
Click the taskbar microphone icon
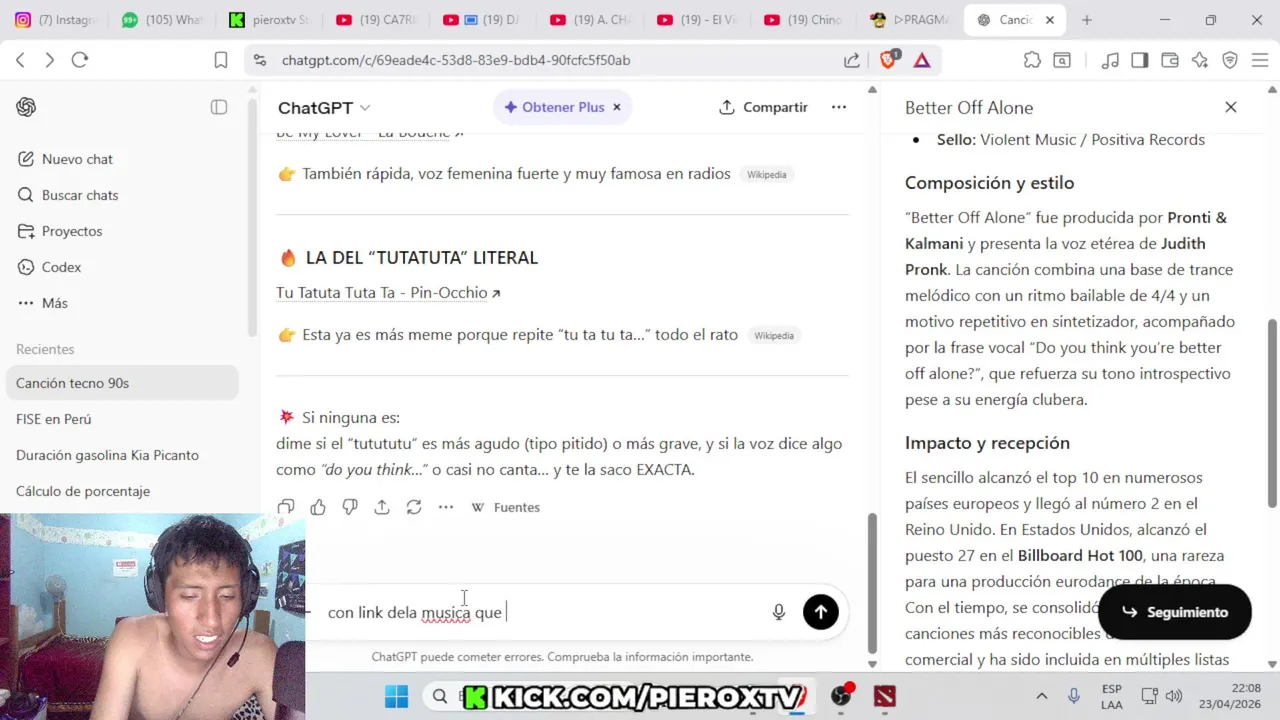pos(1074,696)
